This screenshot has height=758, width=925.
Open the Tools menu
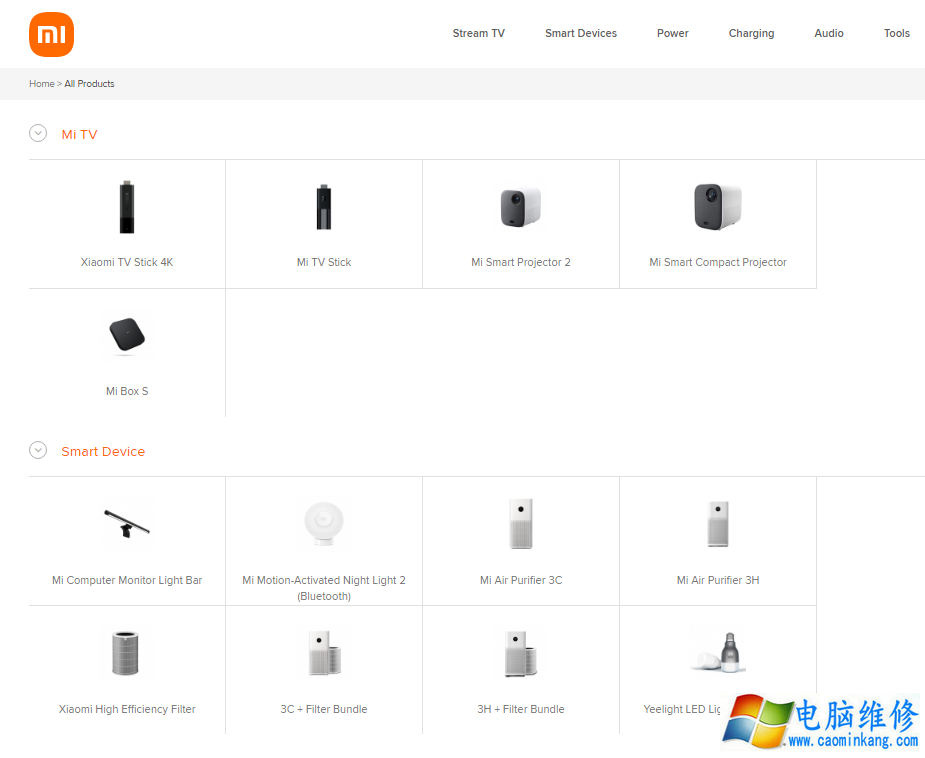(x=897, y=34)
